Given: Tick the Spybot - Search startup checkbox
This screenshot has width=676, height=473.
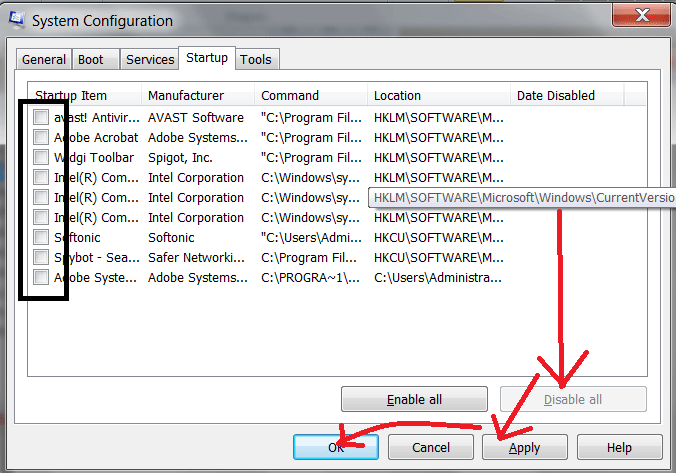Looking at the screenshot, I should coord(41,257).
